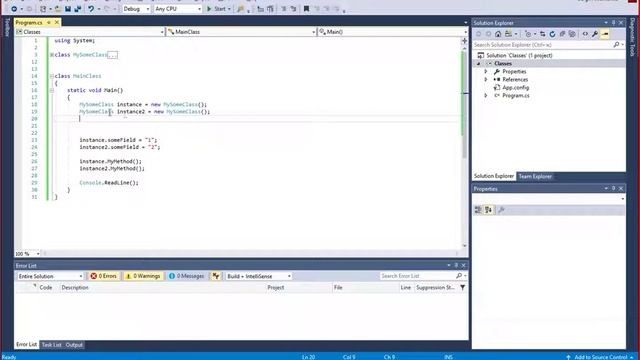Toggle the 0 Messages filter
The image size is (640, 360).
coord(186,276)
